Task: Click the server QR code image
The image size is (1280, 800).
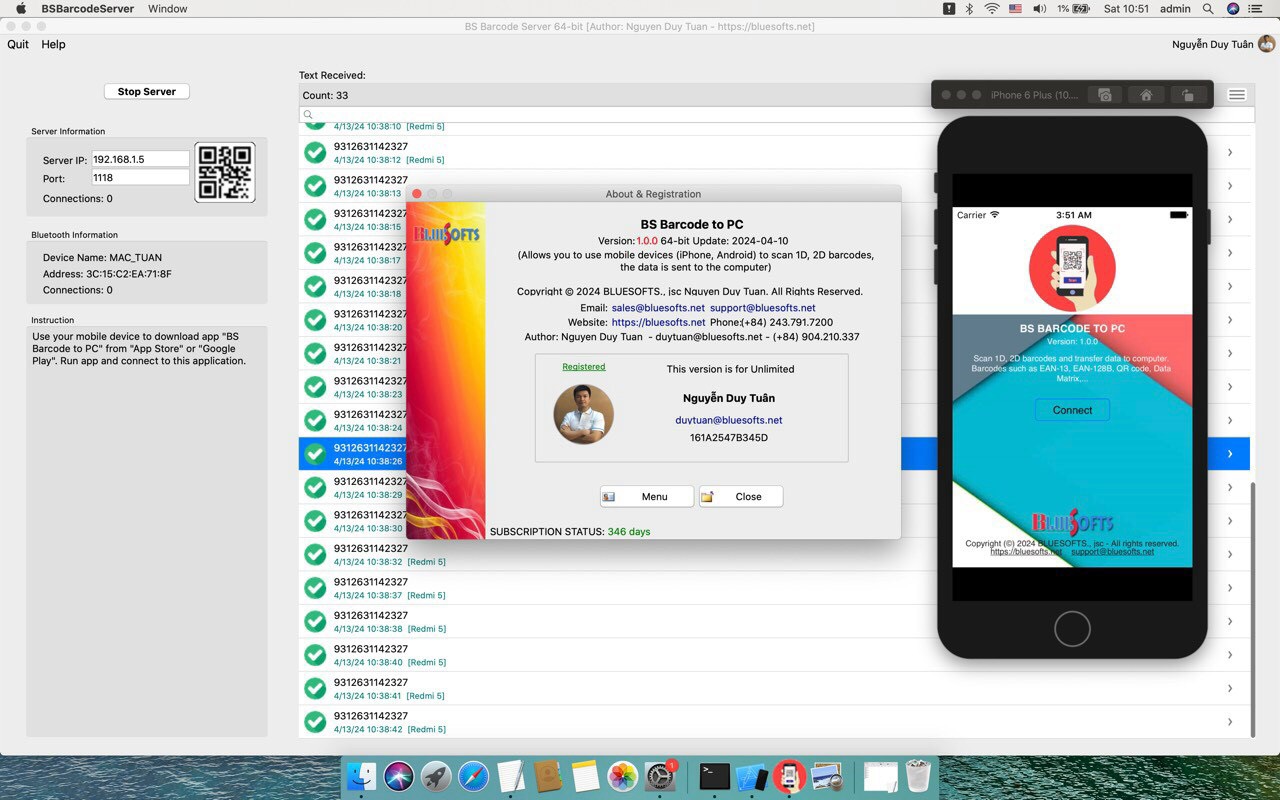Action: click(x=224, y=172)
